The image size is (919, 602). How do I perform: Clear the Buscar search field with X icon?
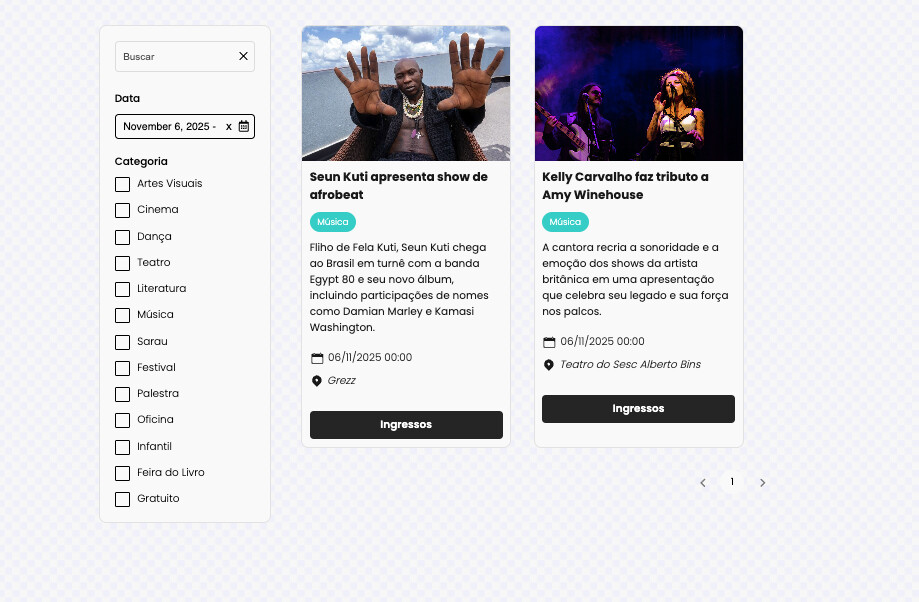pyautogui.click(x=243, y=56)
